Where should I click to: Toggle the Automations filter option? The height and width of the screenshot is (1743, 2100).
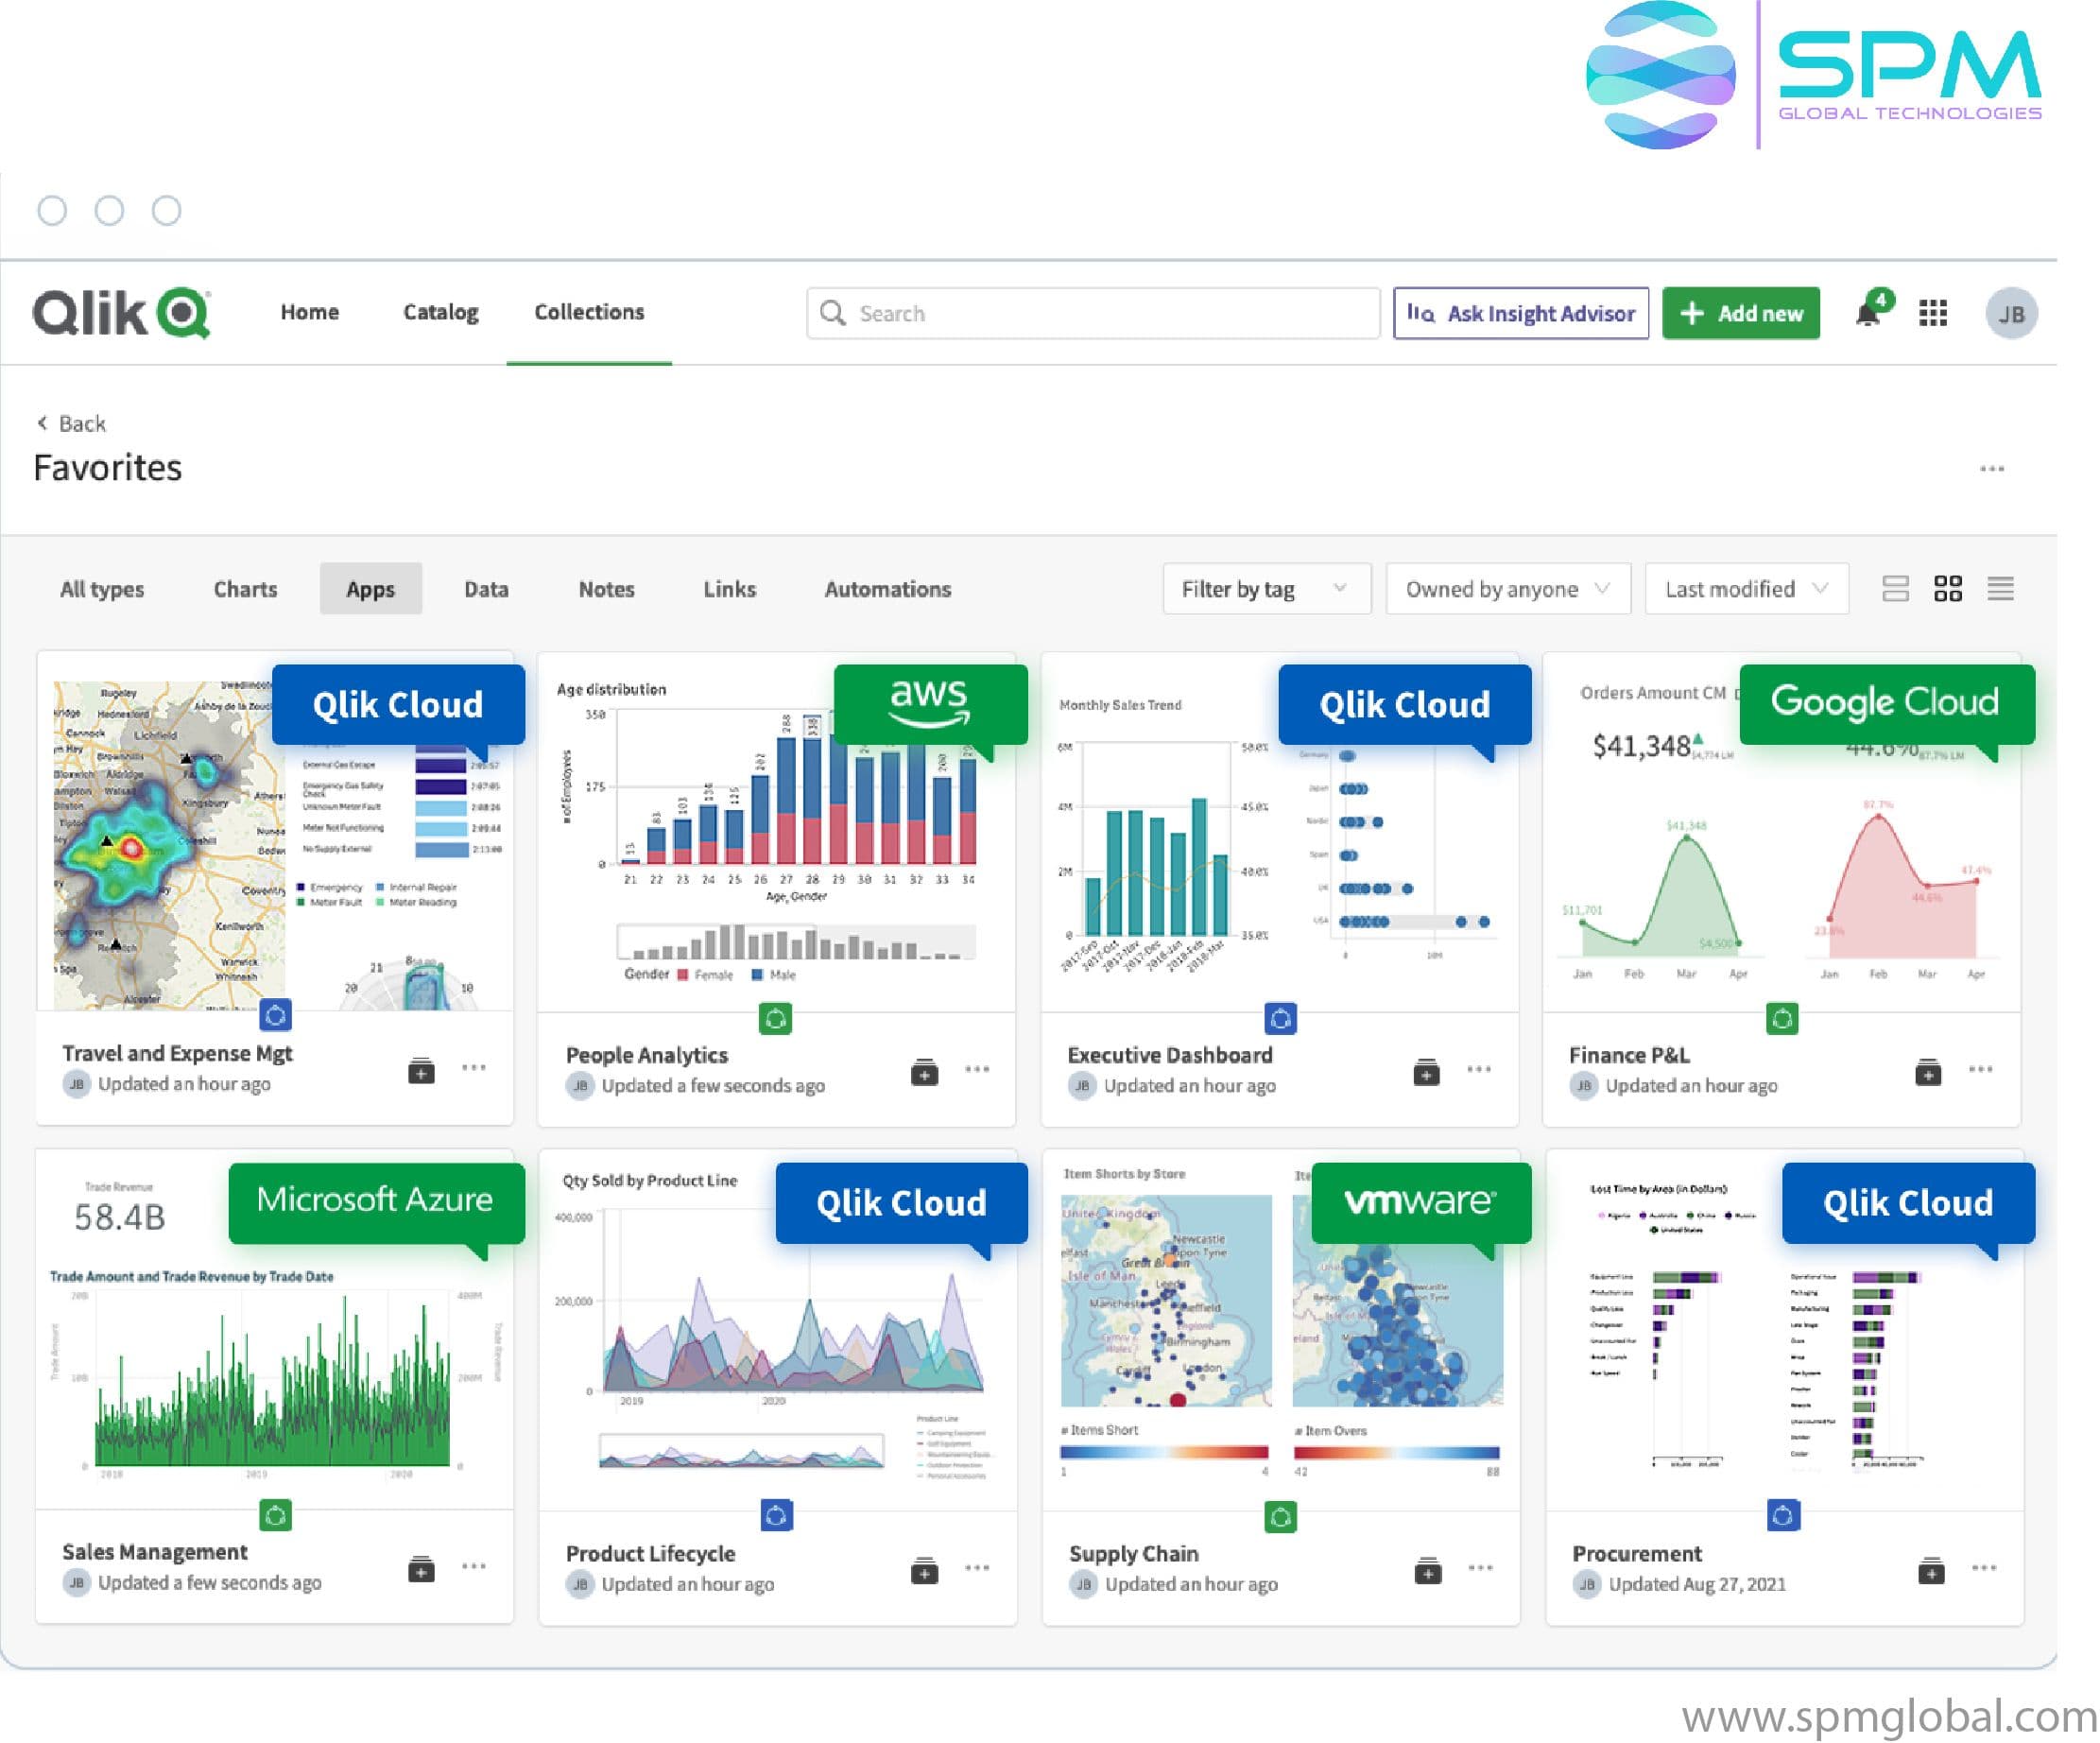[887, 588]
